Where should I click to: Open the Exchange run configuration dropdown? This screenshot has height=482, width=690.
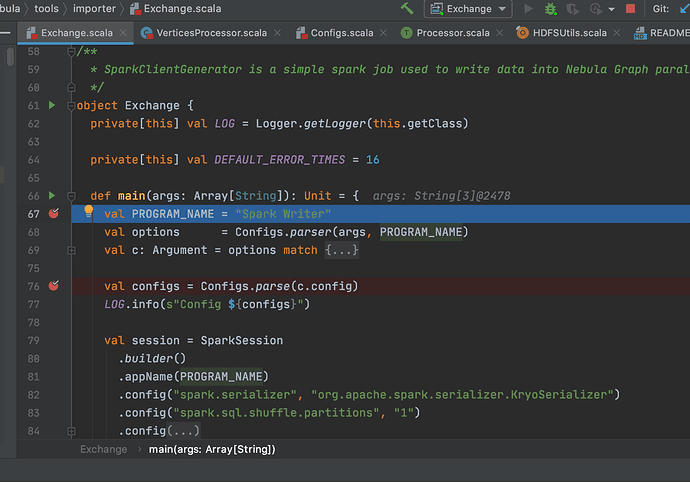(468, 9)
